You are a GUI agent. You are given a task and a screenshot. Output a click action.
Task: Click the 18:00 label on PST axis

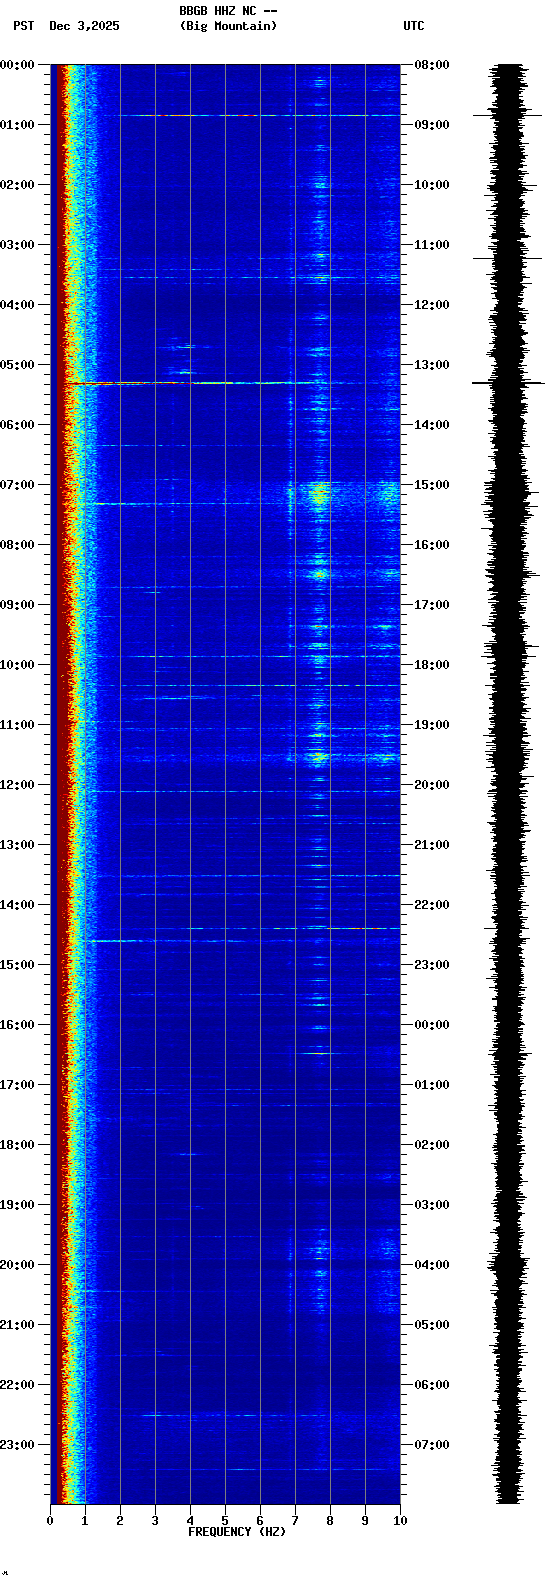(18, 1145)
